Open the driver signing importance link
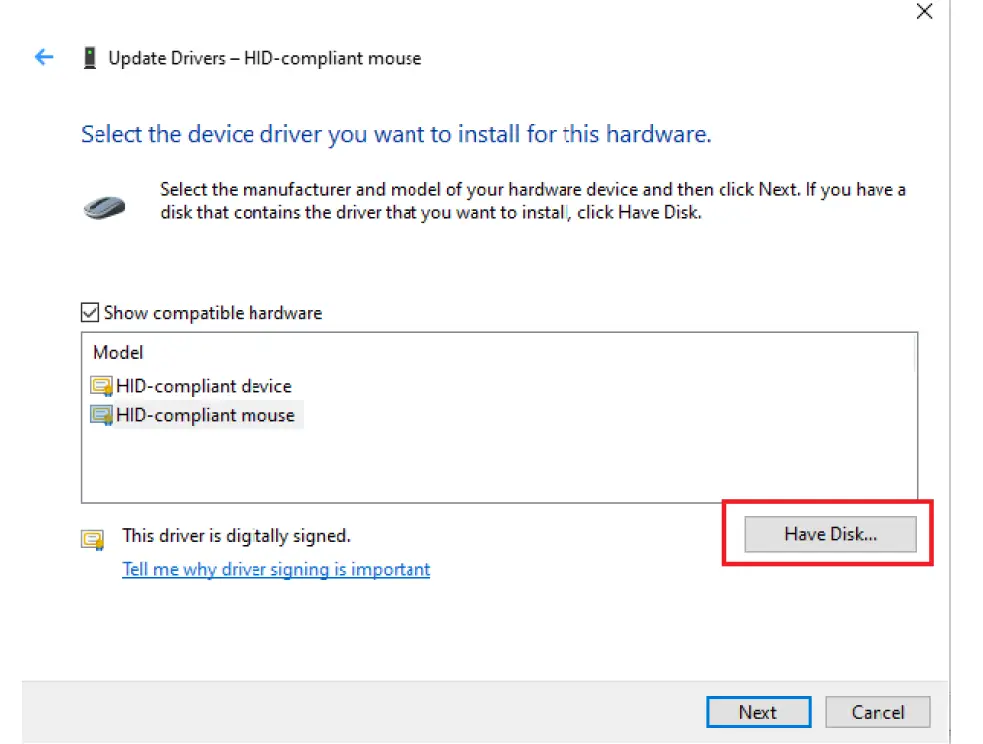 [x=276, y=568]
